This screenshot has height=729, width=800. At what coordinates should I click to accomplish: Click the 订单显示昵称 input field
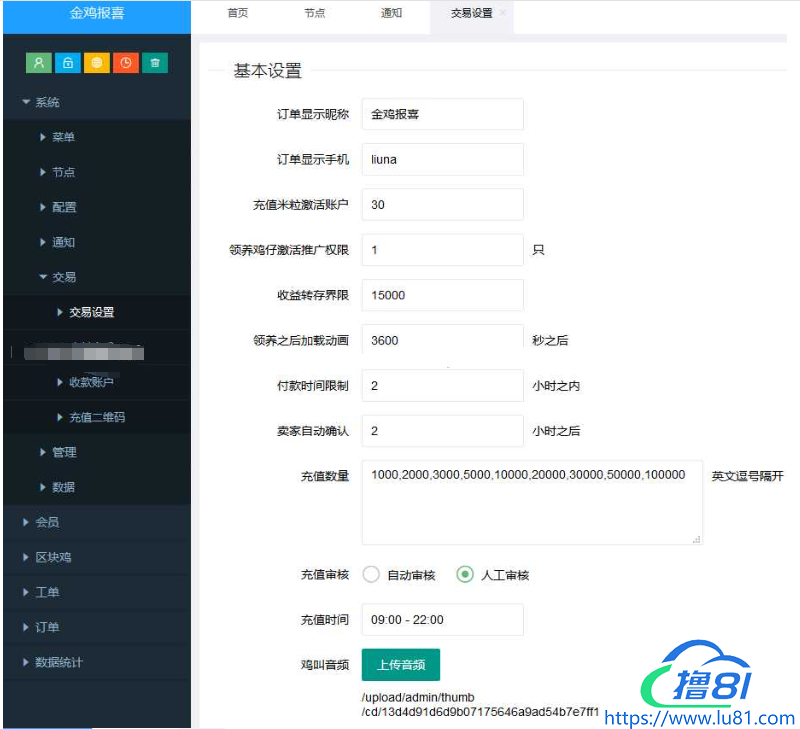442,114
